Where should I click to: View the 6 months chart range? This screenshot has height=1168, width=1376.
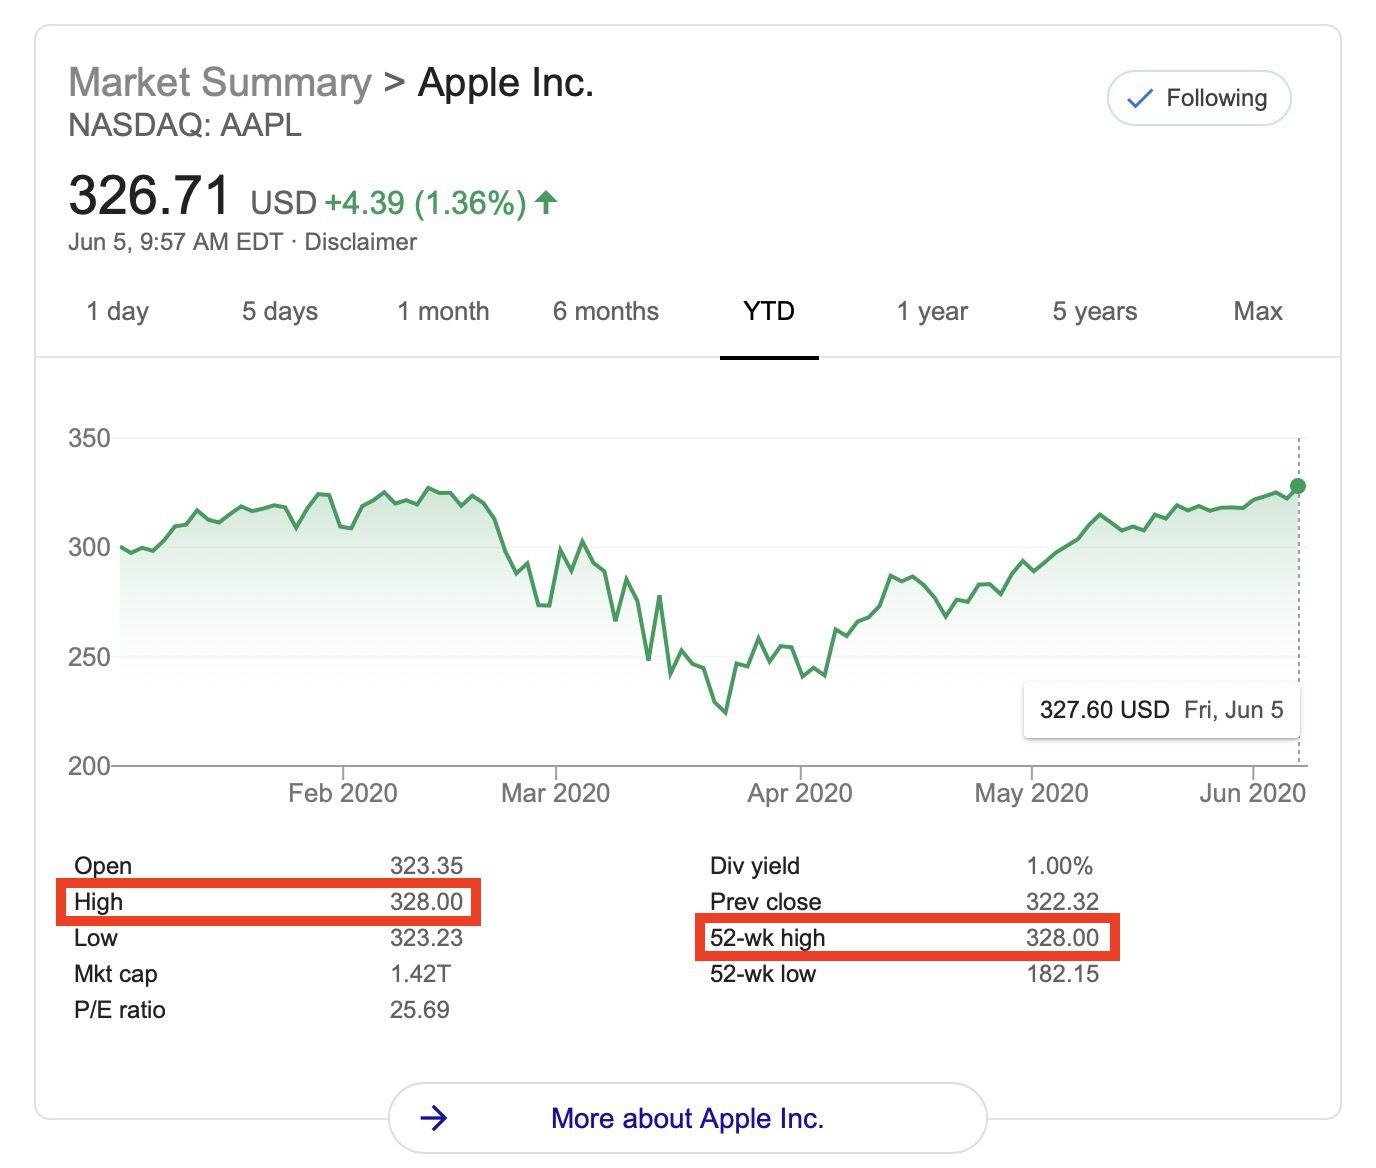(x=605, y=311)
